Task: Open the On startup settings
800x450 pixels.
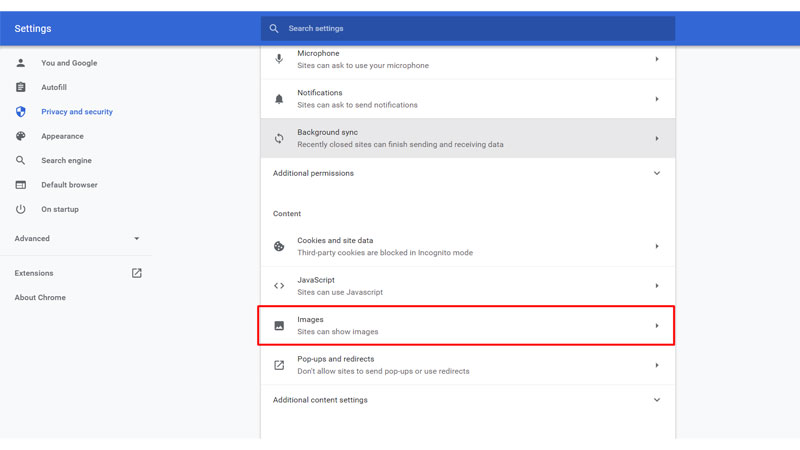Action: [60, 209]
